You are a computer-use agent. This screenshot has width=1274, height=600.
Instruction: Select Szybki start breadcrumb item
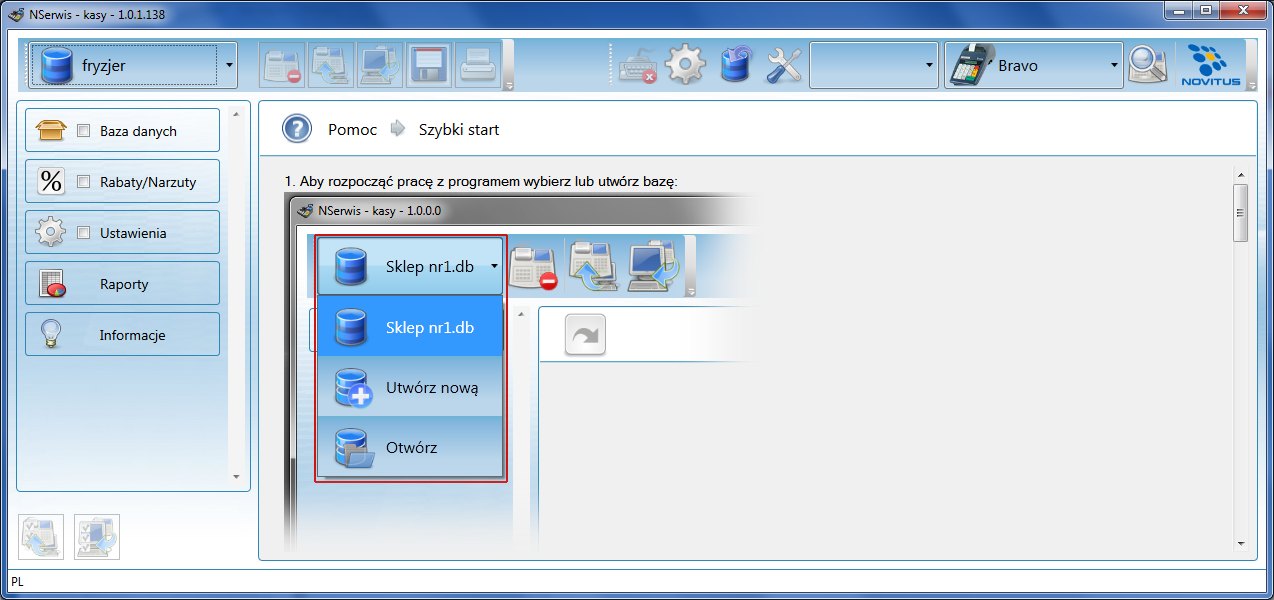click(459, 130)
